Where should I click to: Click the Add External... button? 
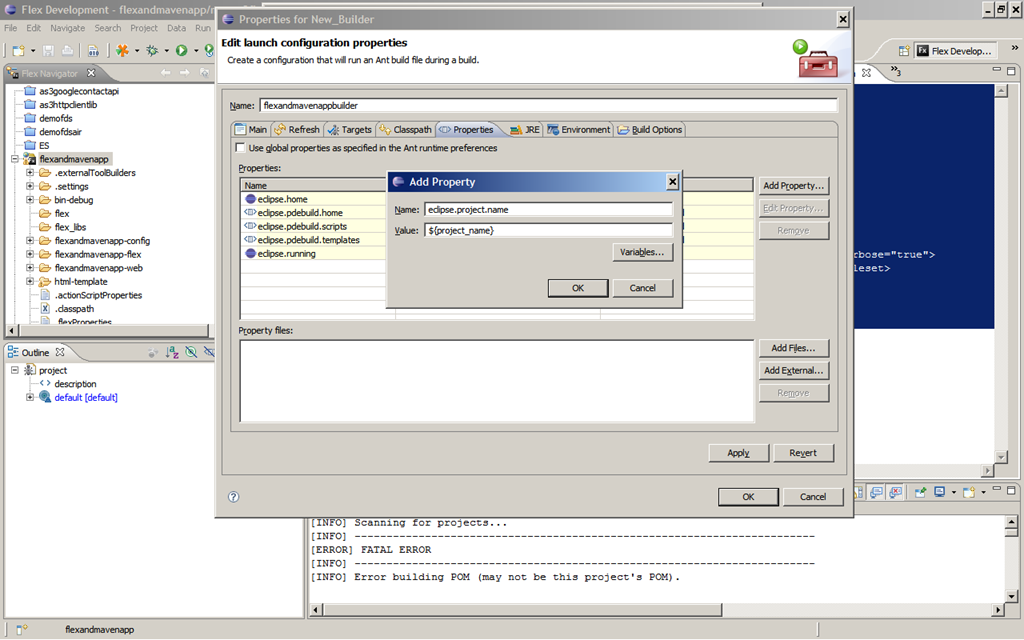pos(793,370)
